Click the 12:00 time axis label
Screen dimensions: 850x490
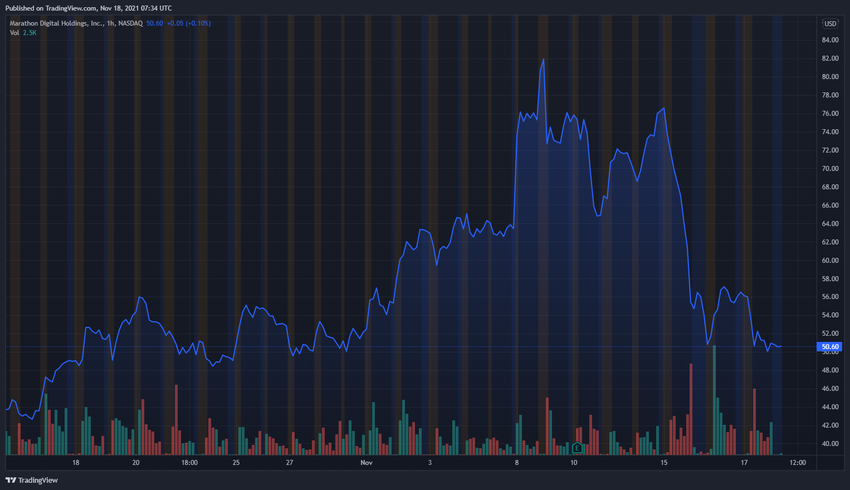click(x=797, y=463)
